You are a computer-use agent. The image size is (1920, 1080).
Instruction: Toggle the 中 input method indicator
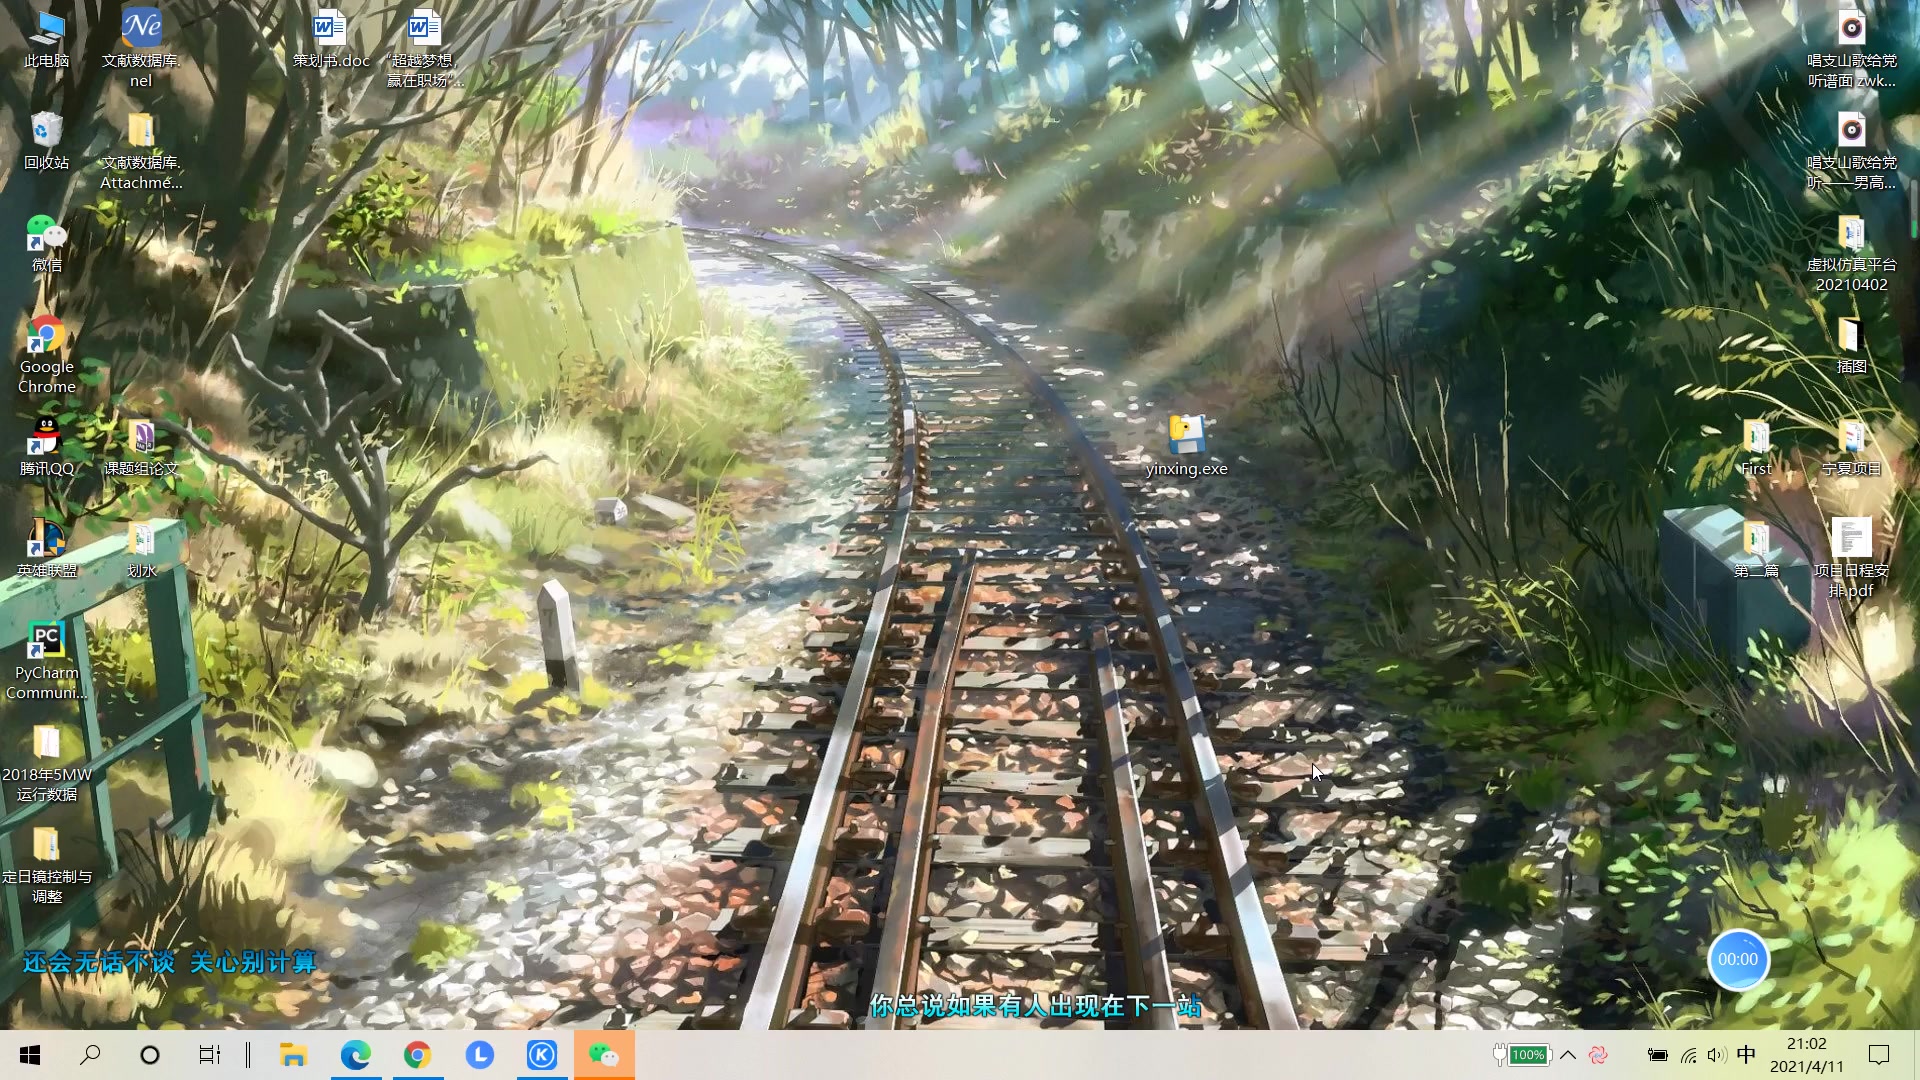point(1746,1055)
